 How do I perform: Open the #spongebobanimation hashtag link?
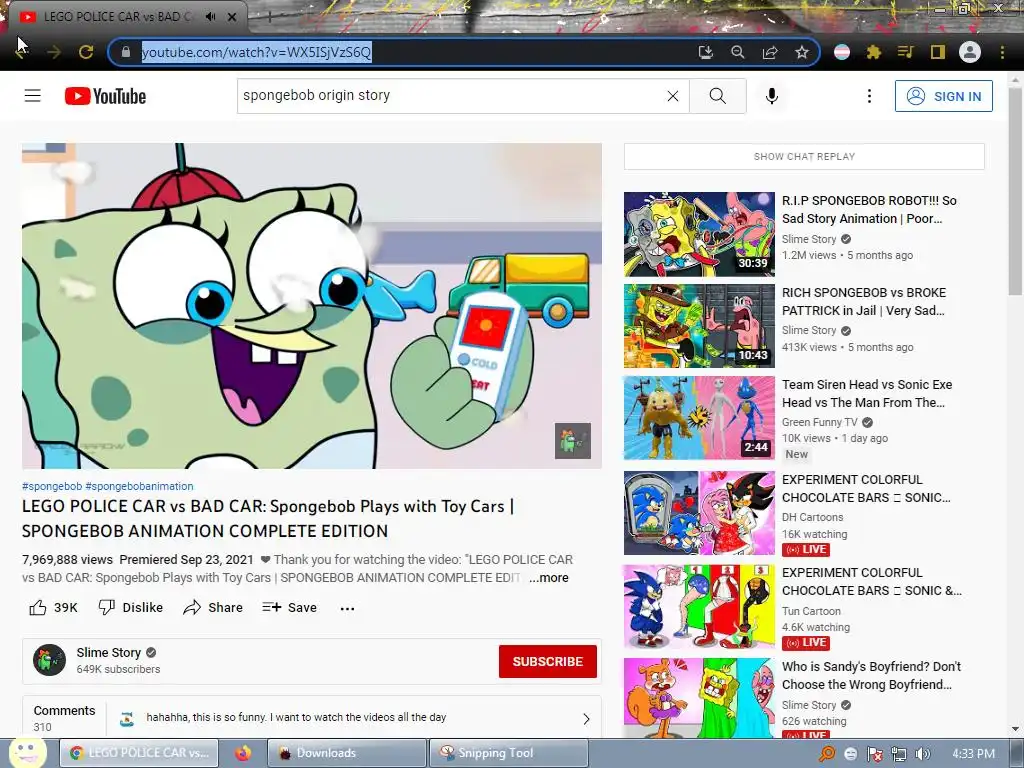point(139,486)
